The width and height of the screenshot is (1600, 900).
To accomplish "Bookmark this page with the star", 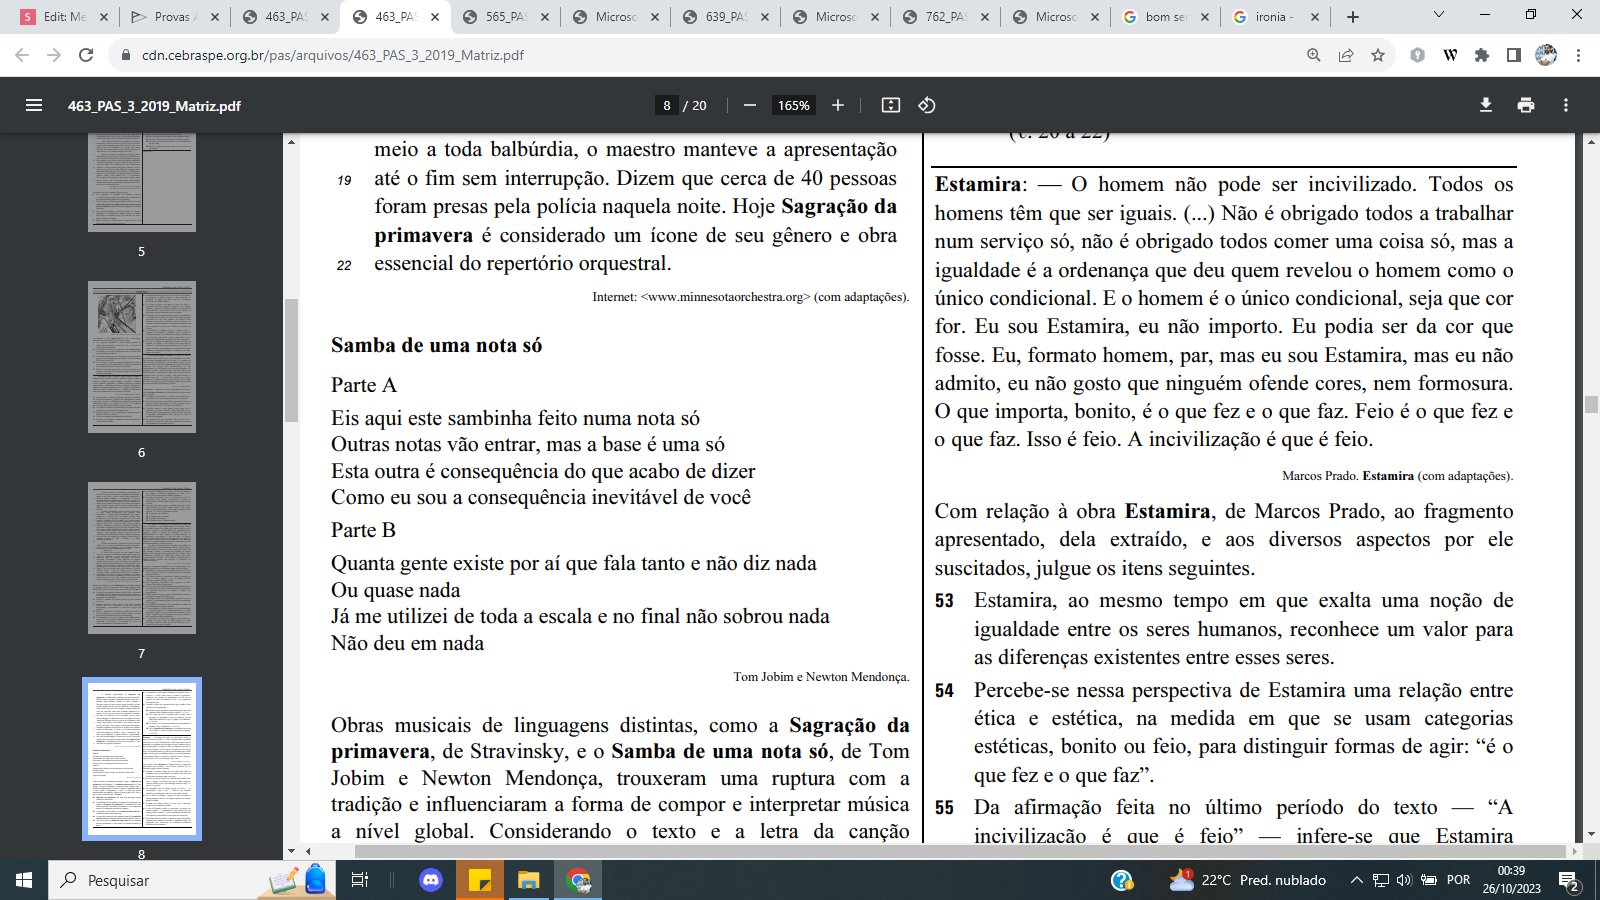I will (x=1378, y=55).
